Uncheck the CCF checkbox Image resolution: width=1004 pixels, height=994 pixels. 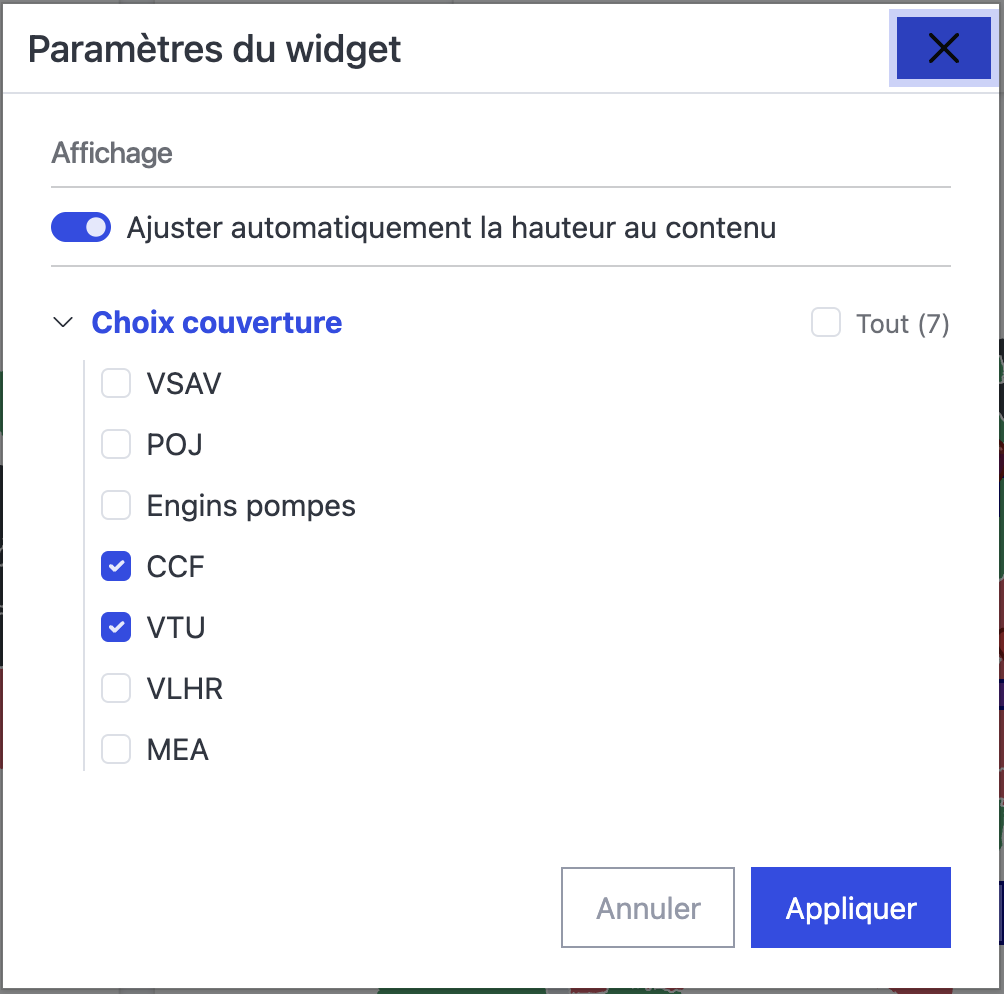click(x=117, y=567)
